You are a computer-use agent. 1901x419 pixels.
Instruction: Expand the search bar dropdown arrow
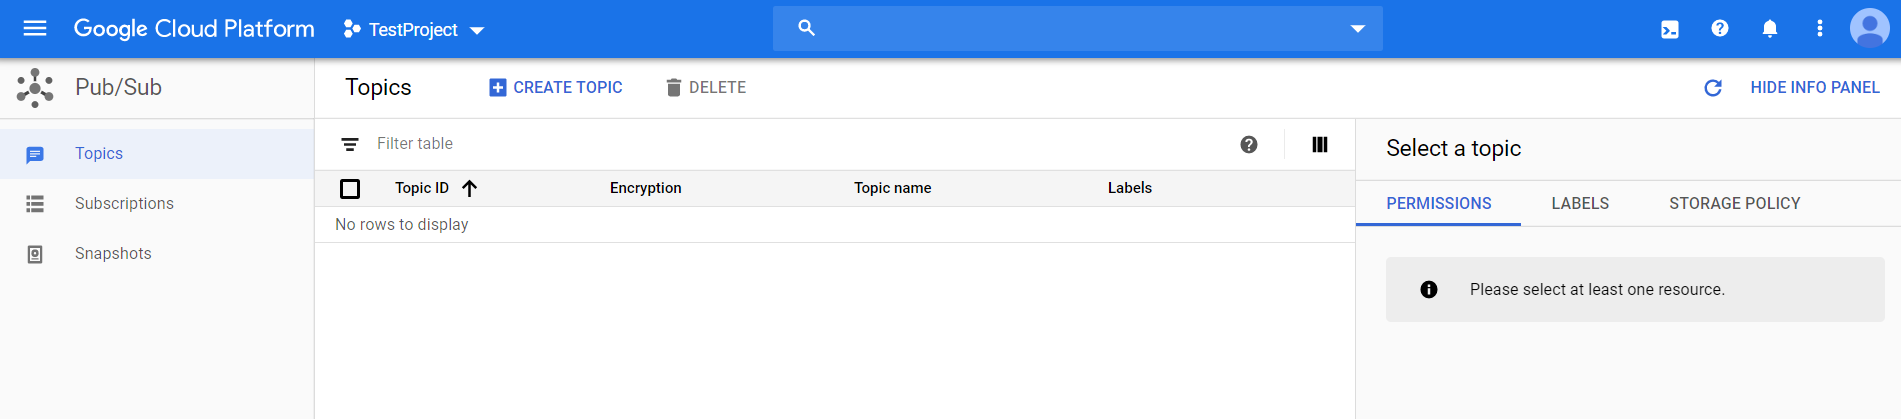[x=1358, y=29]
